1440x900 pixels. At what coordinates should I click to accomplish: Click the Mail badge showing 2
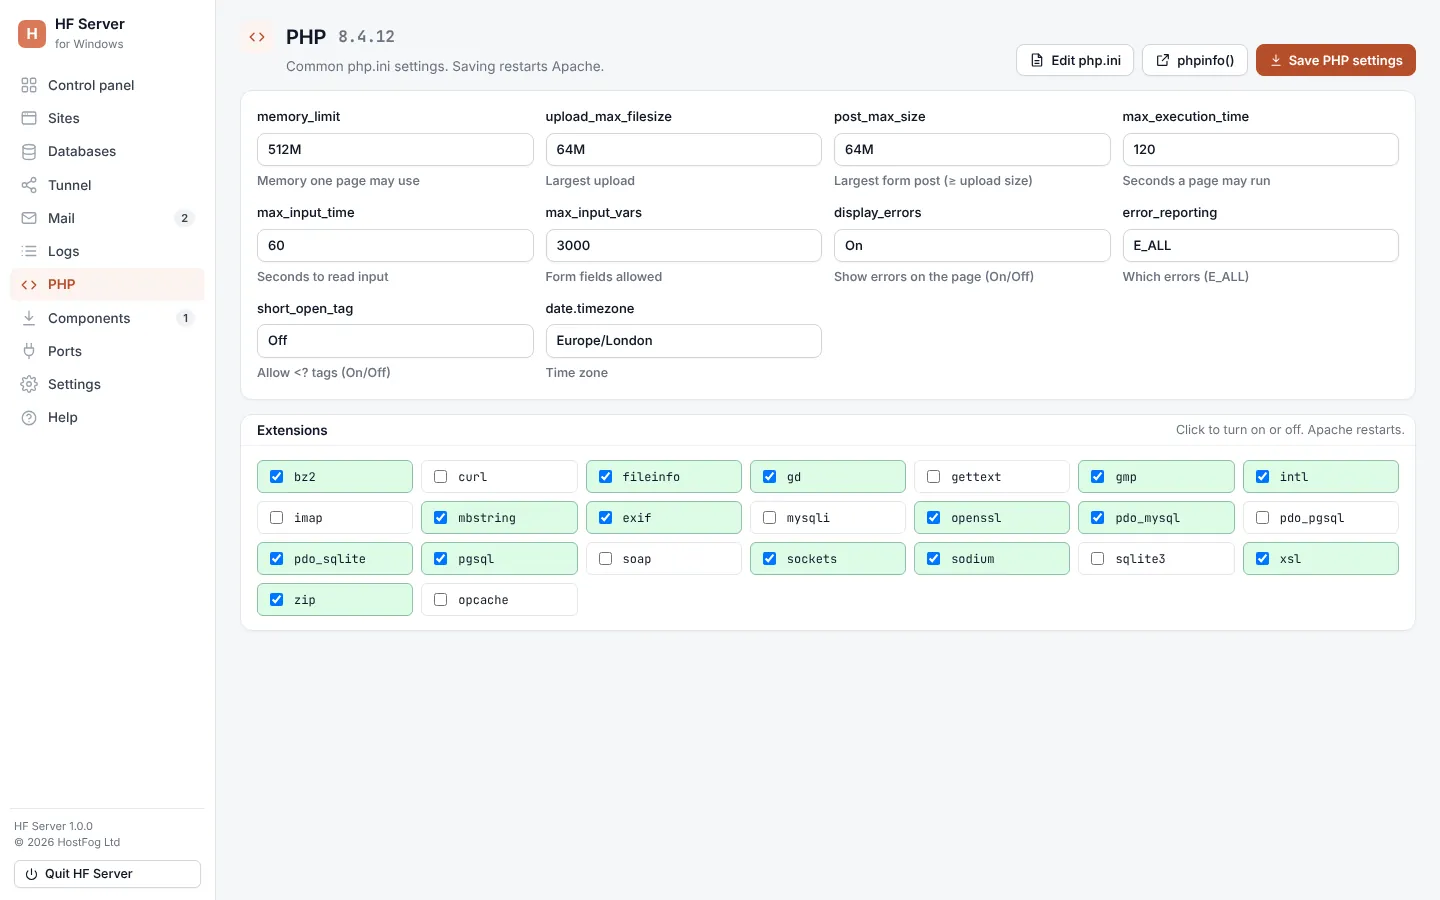coord(184,218)
